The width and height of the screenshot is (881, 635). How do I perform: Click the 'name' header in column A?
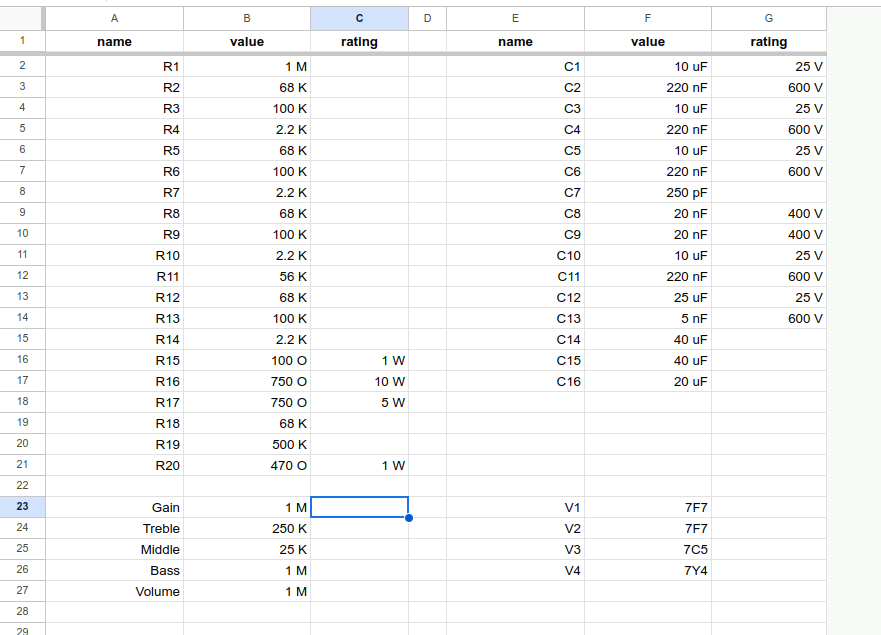click(x=114, y=42)
